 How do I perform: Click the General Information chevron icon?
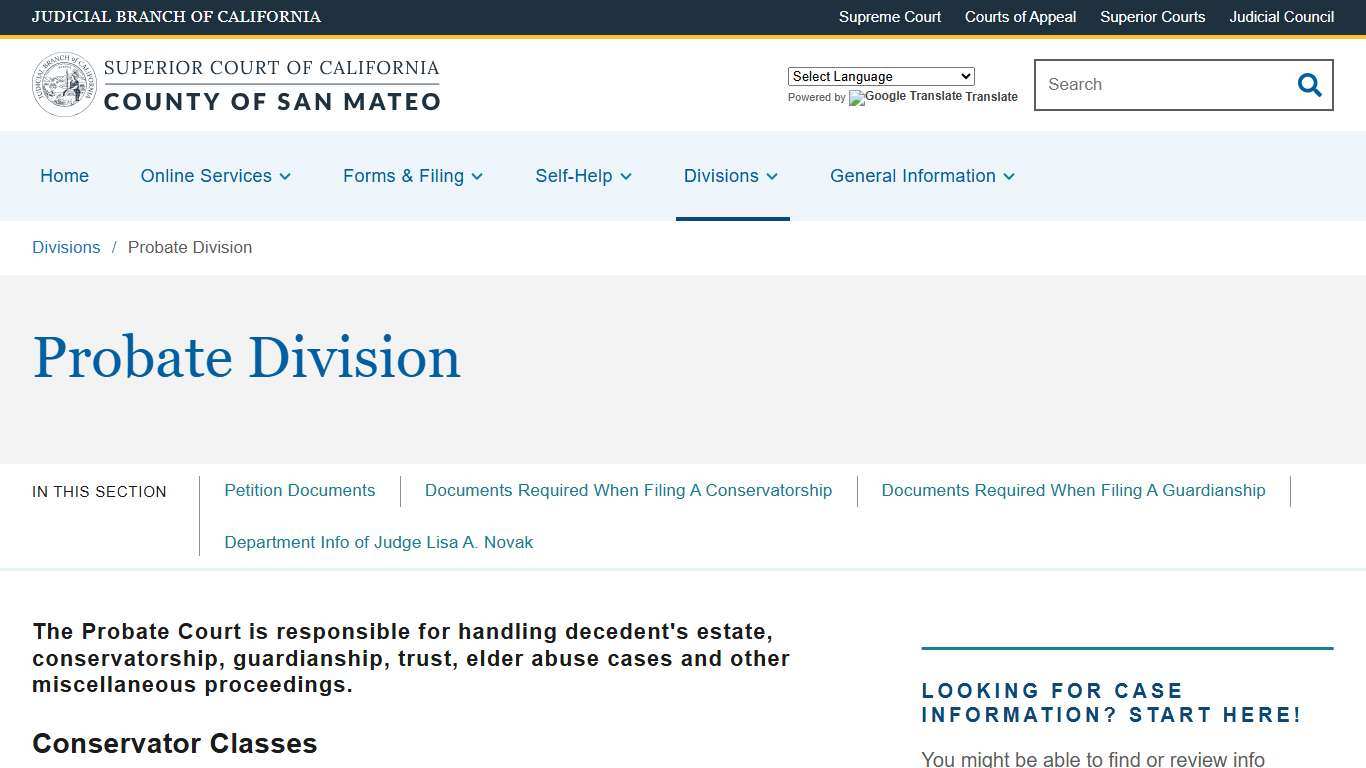(x=1011, y=177)
